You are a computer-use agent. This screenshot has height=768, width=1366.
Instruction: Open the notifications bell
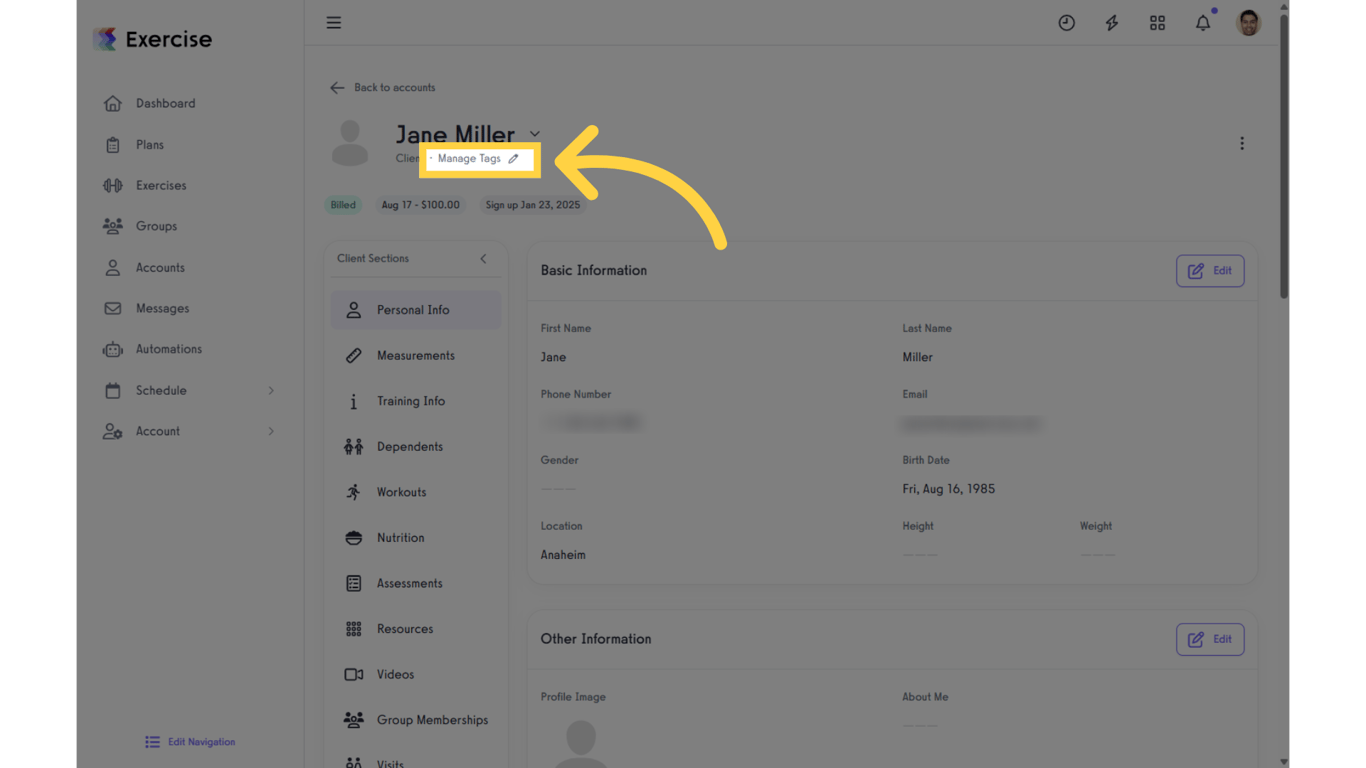coord(1202,22)
